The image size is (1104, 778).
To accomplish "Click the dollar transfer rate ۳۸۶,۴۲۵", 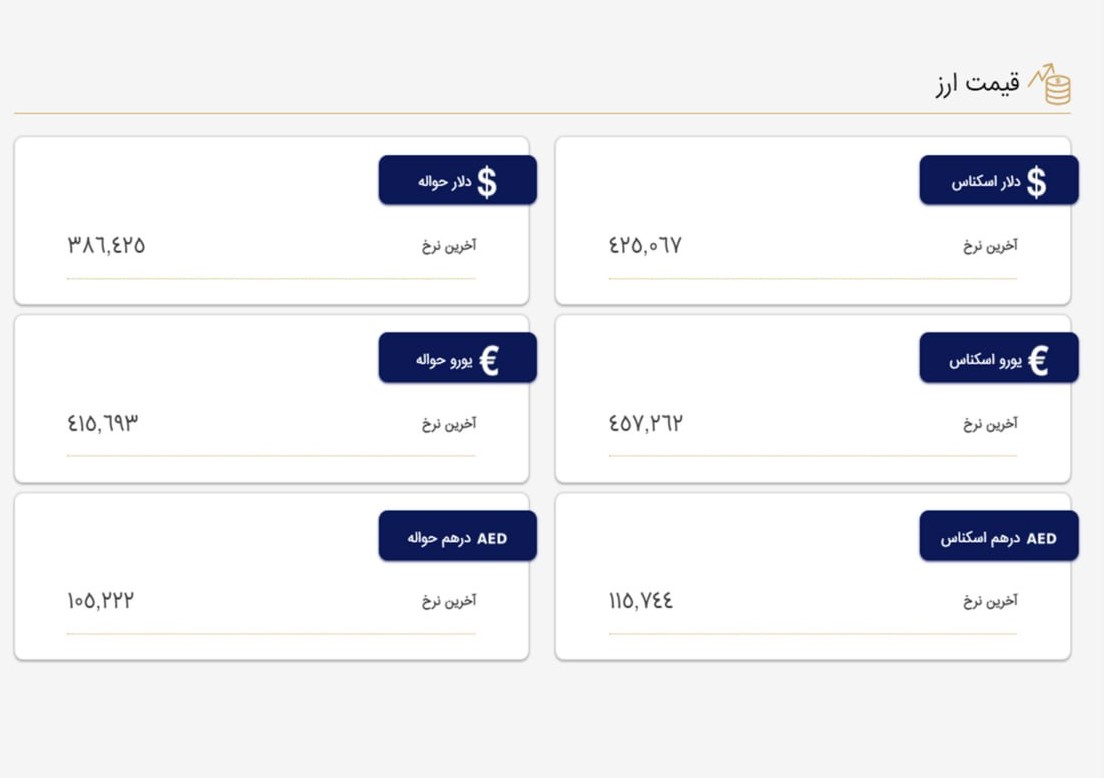I will pos(106,245).
